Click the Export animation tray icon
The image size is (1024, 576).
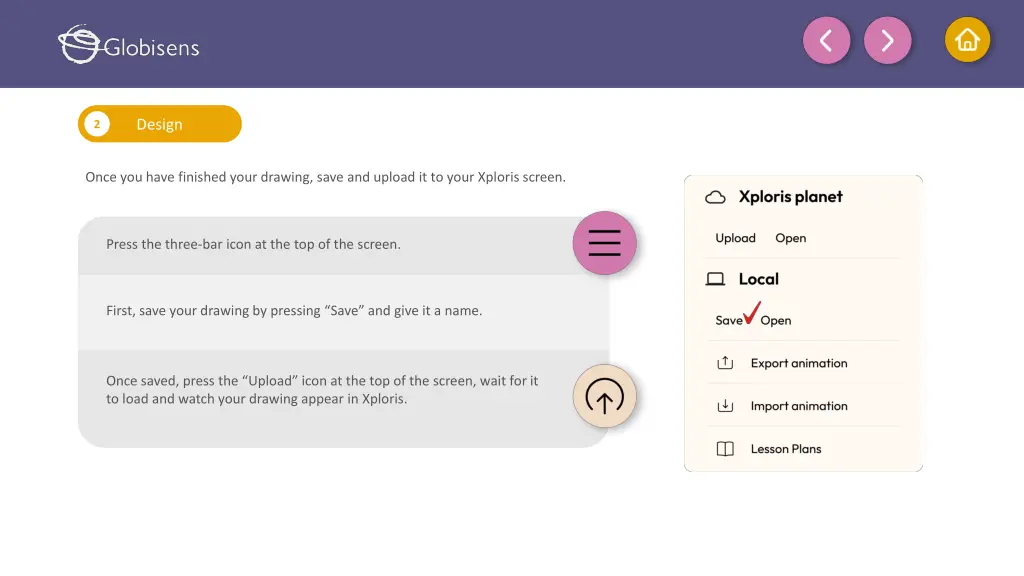(725, 363)
